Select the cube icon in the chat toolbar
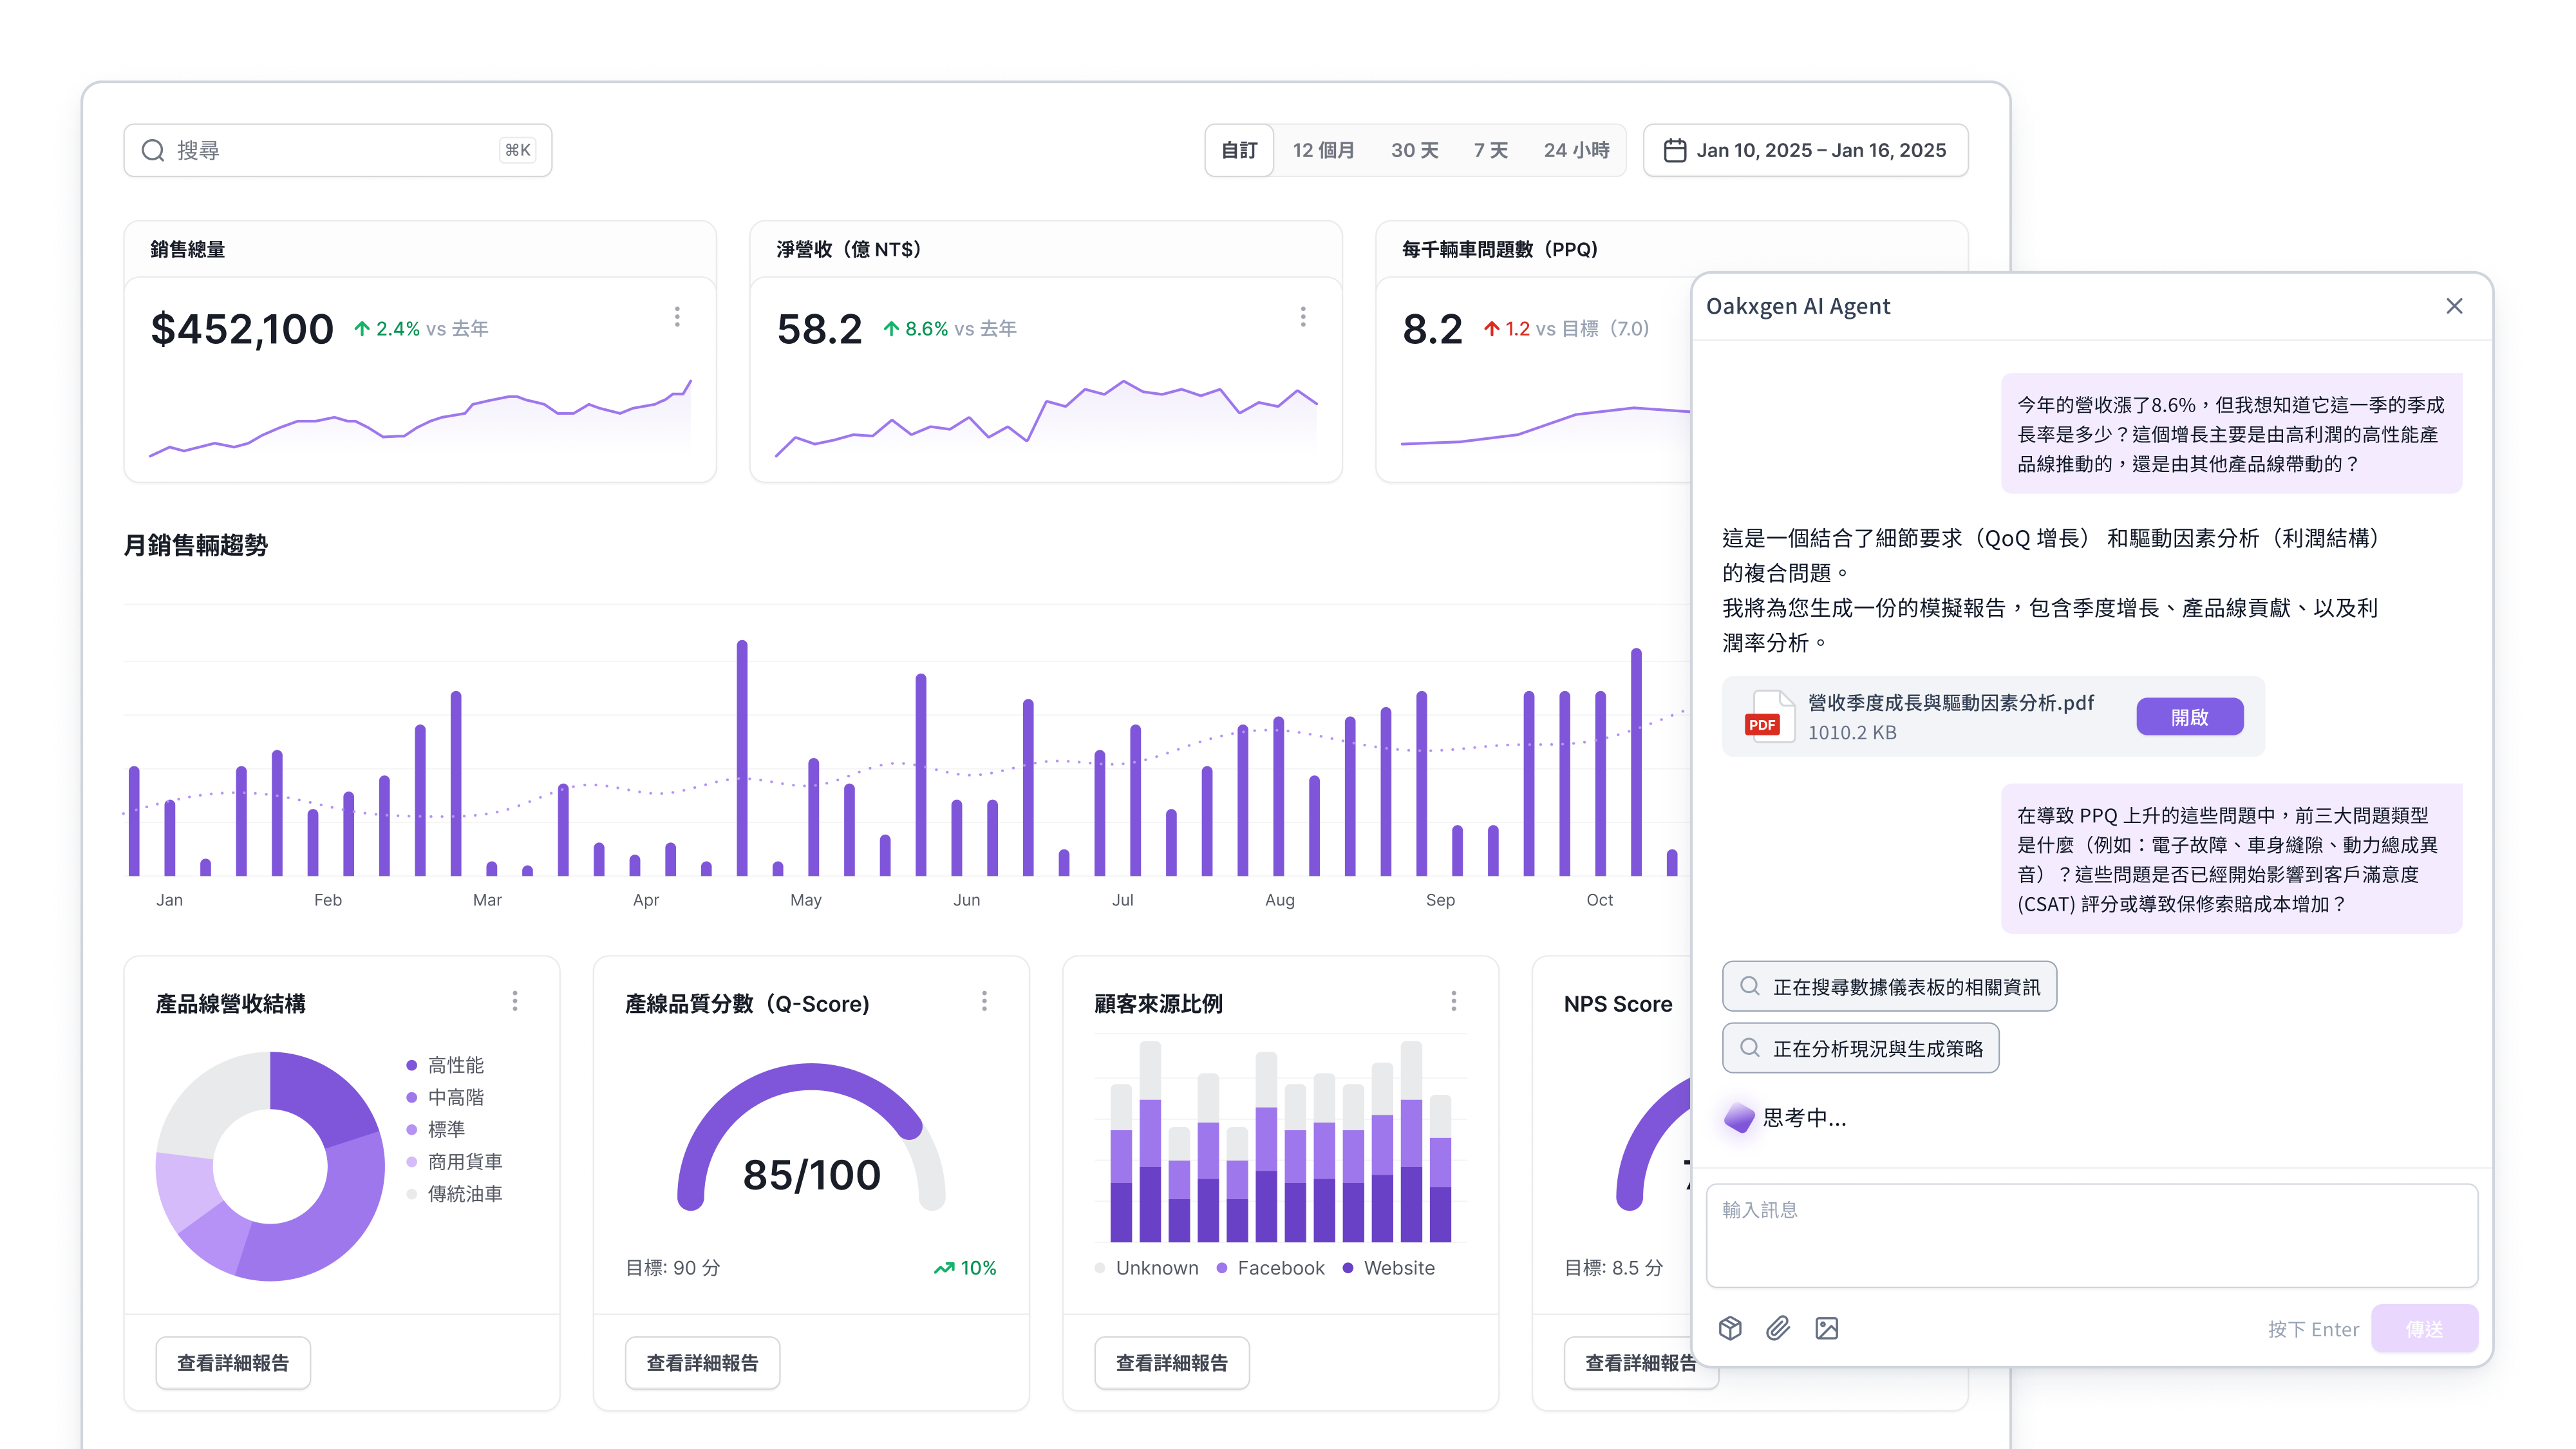 pyautogui.click(x=1730, y=1328)
